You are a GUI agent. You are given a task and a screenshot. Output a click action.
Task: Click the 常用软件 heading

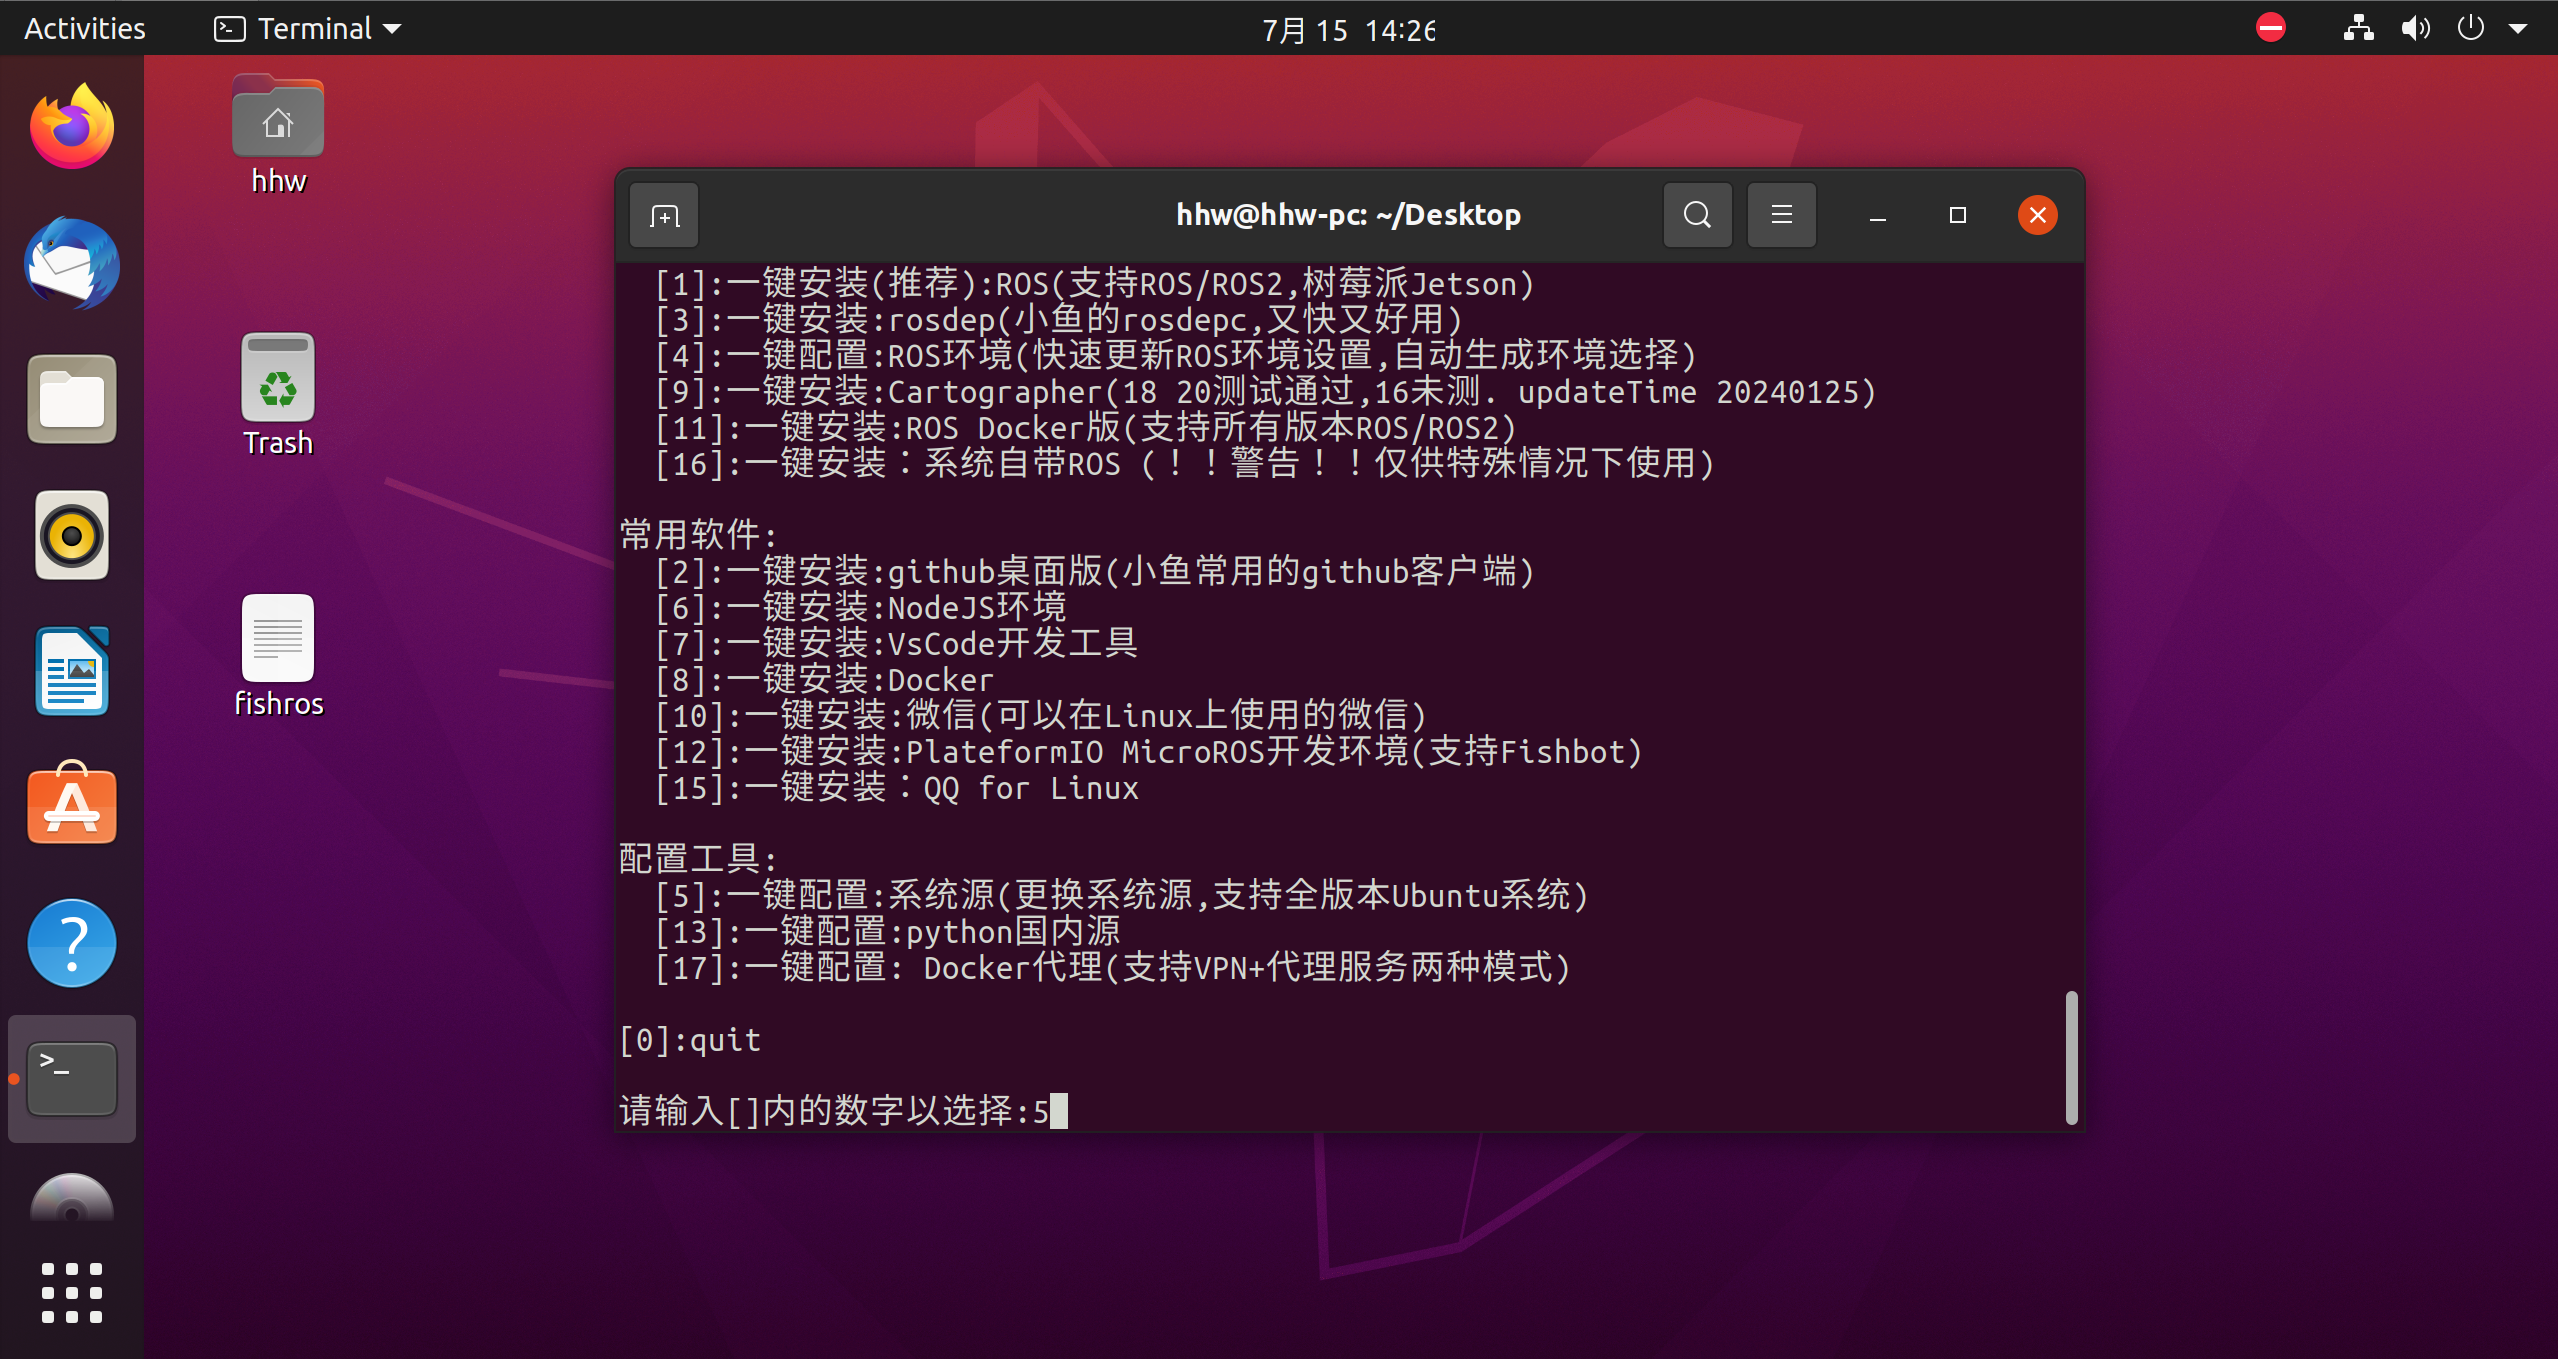click(699, 535)
